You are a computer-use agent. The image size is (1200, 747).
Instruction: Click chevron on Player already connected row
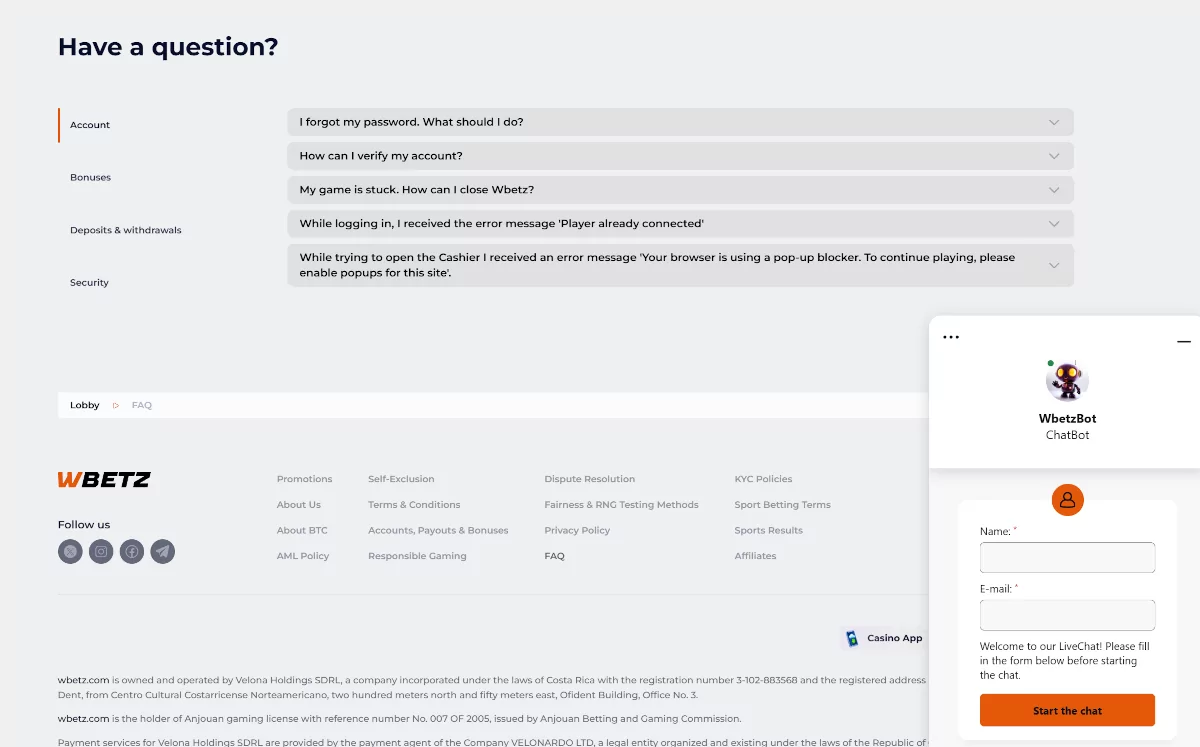(1054, 224)
